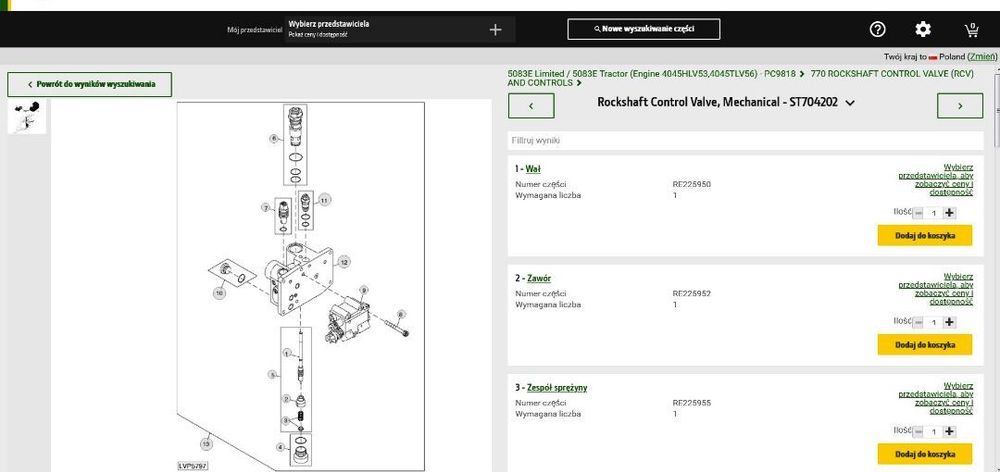Image resolution: width=1000 pixels, height=472 pixels.
Task: Select Wybierz przedstawiciela dealer selector
Action: click(x=399, y=29)
